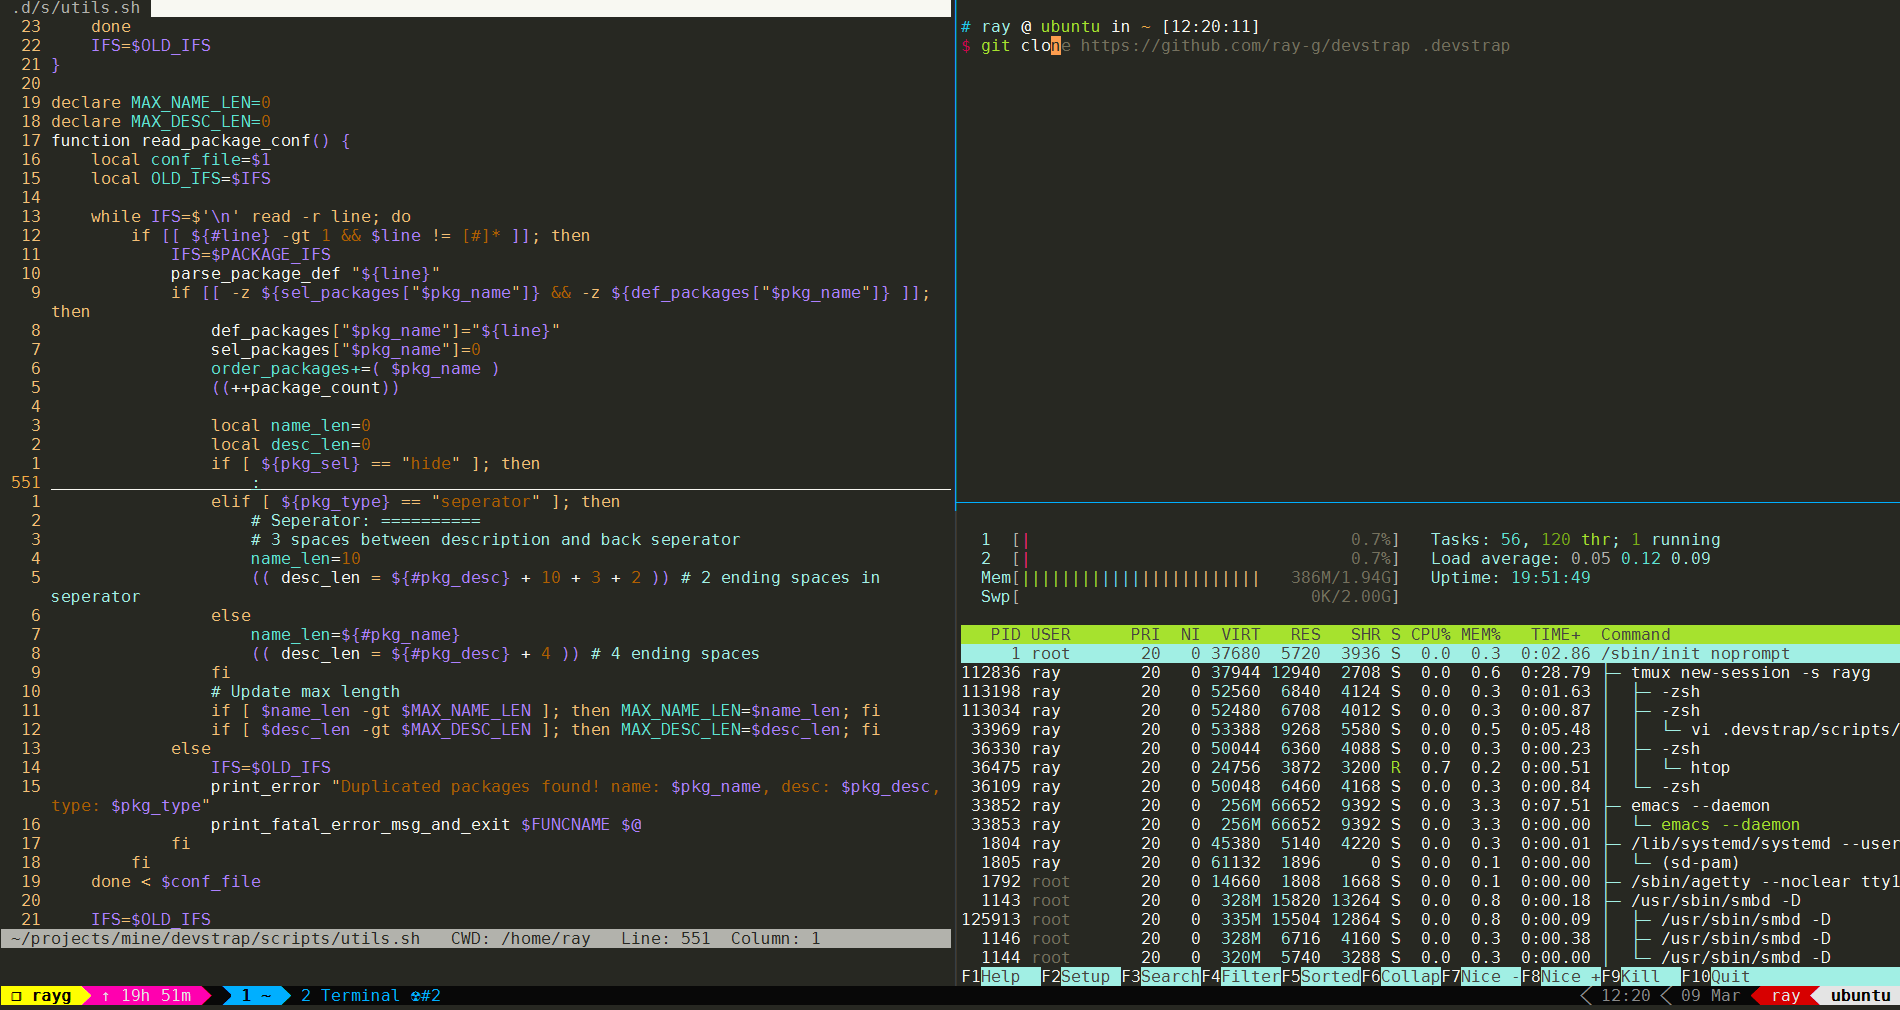Click the F9 Kill label in htop
Image resolution: width=1900 pixels, height=1010 pixels.
(x=1640, y=977)
